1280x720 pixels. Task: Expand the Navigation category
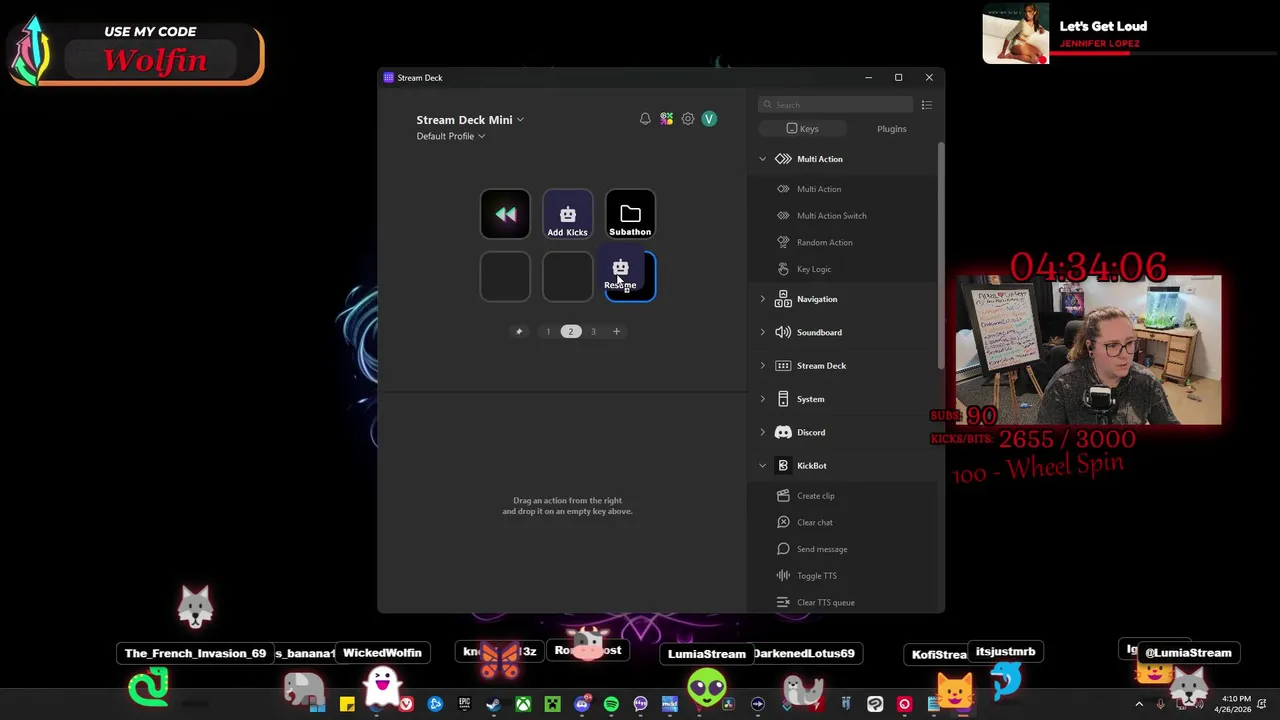pos(763,299)
